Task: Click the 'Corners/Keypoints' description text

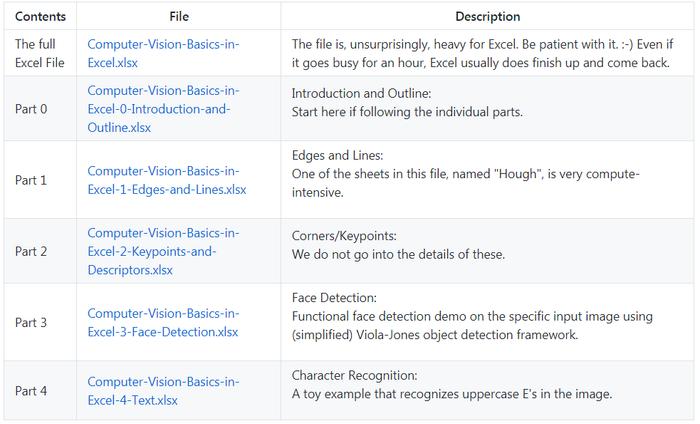Action: [x=344, y=236]
